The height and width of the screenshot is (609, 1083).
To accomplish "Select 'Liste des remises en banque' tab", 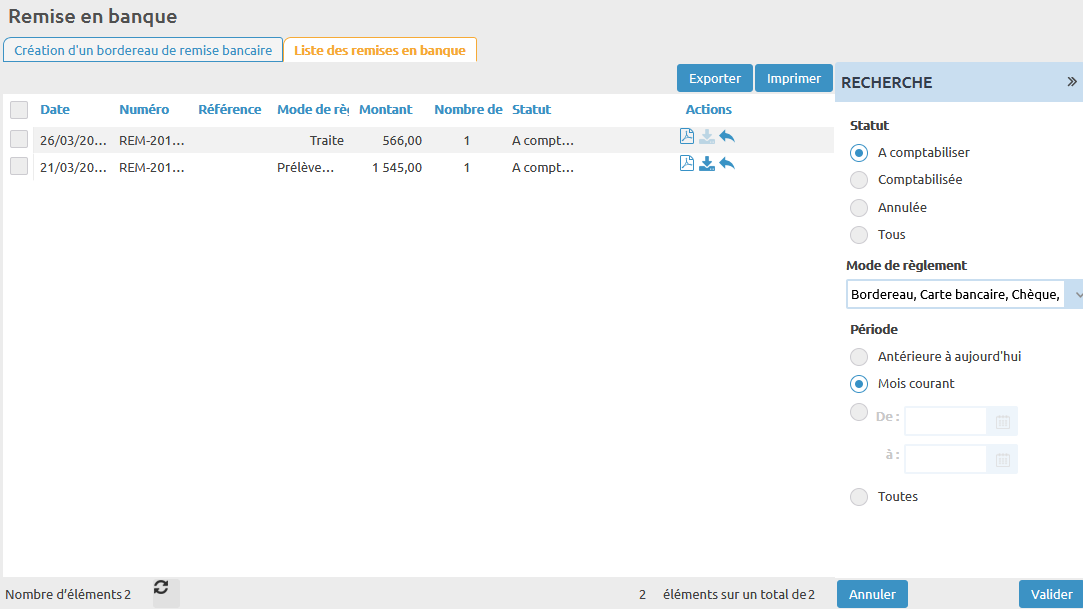I will (380, 50).
